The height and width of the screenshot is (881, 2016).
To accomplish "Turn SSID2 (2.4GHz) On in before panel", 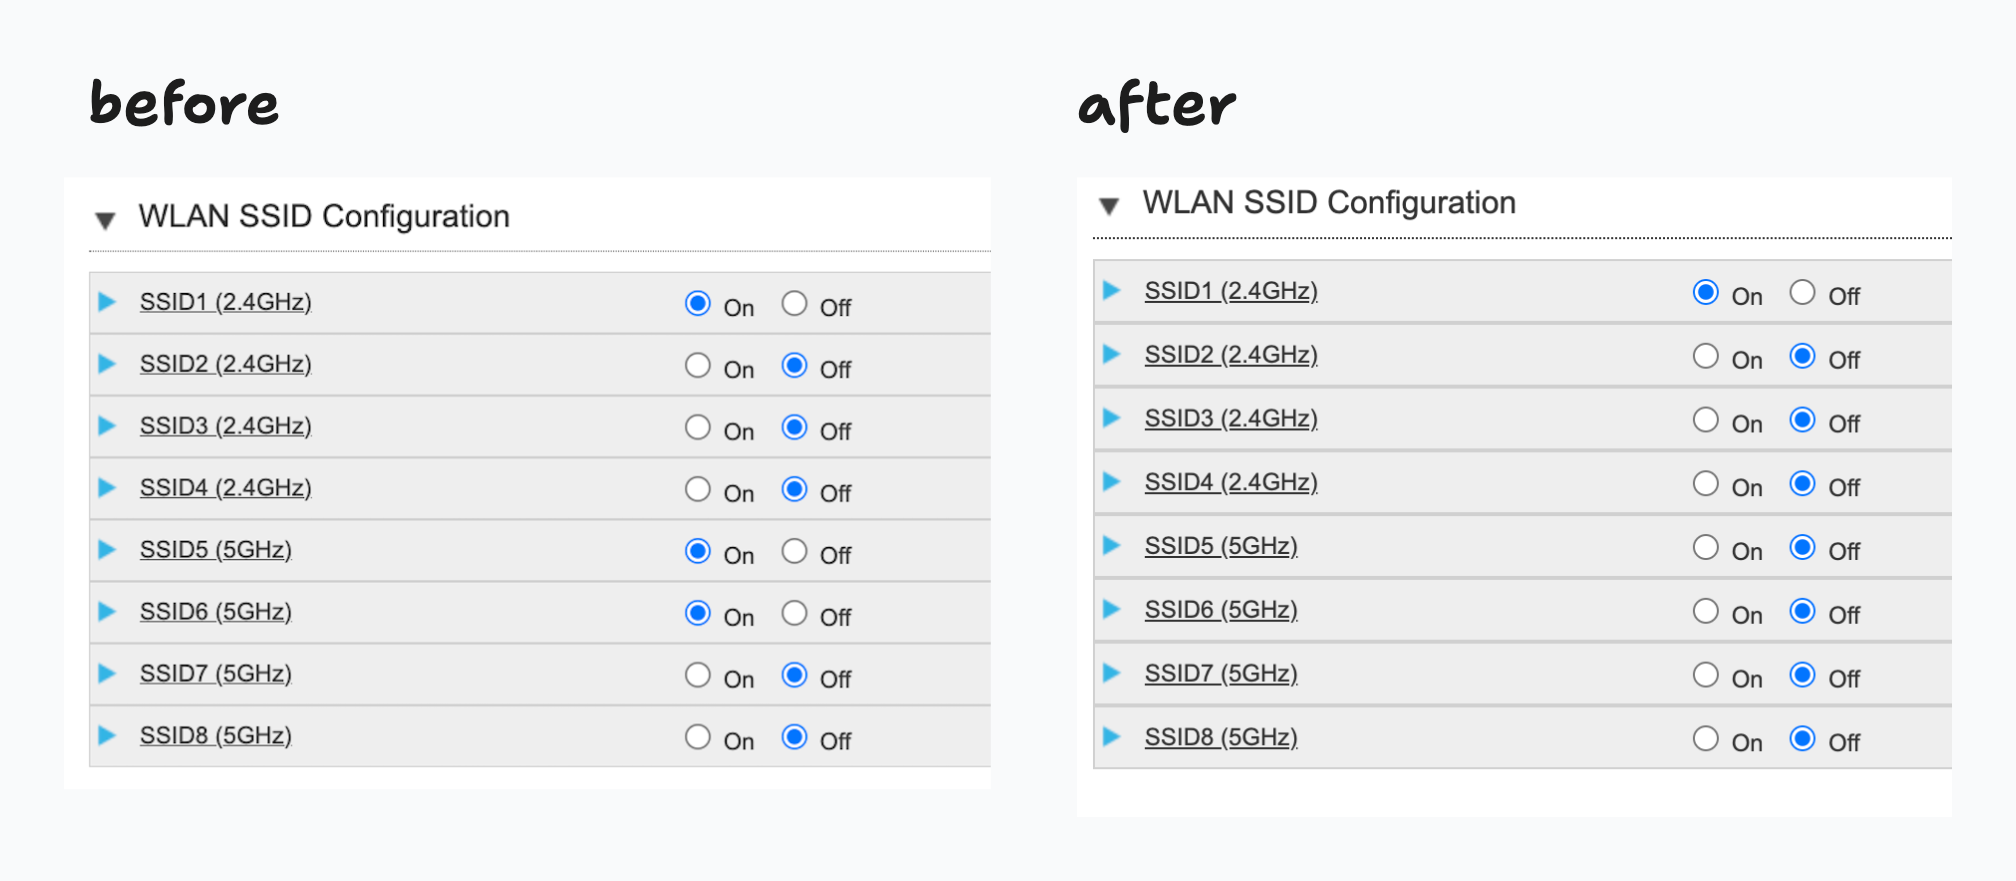I will 698,366.
